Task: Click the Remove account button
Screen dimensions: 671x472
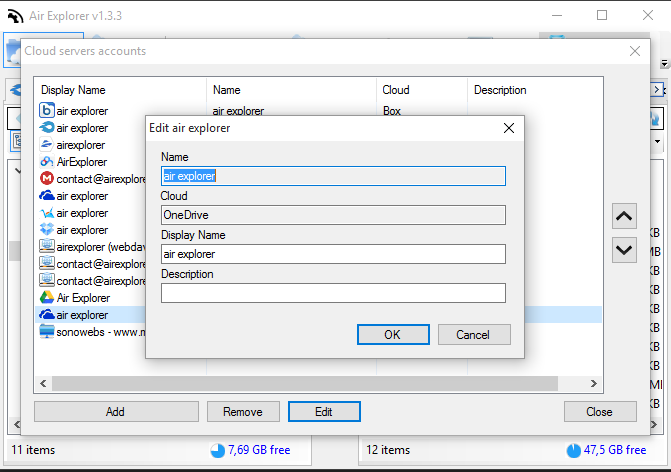Action: 243,411
